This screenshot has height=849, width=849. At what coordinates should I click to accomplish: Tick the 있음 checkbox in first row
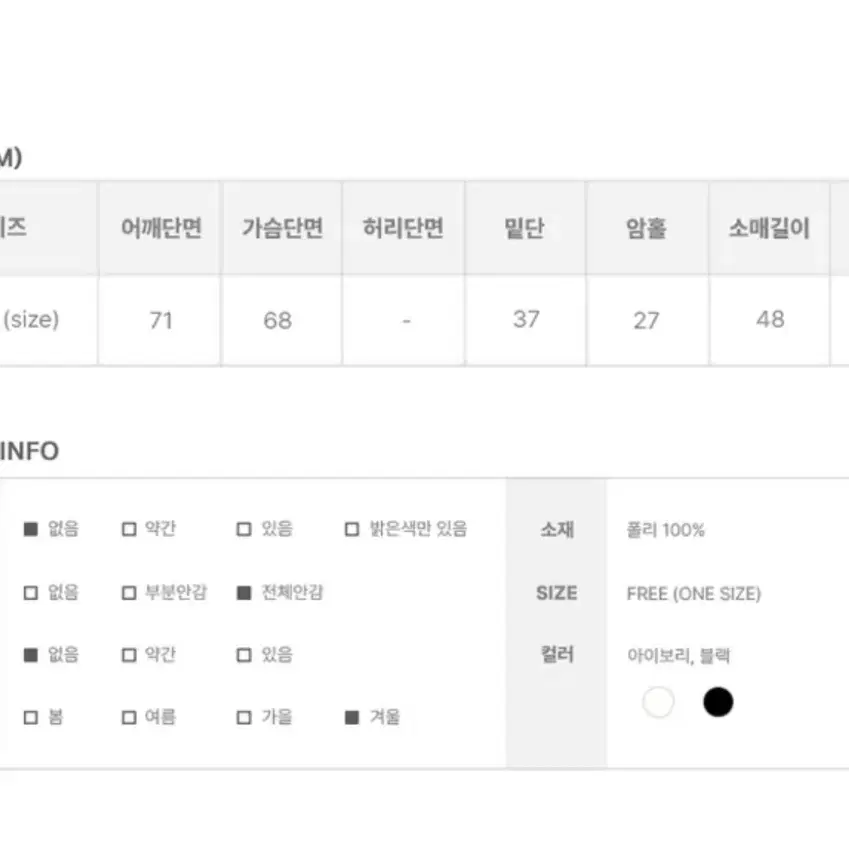pyautogui.click(x=244, y=529)
